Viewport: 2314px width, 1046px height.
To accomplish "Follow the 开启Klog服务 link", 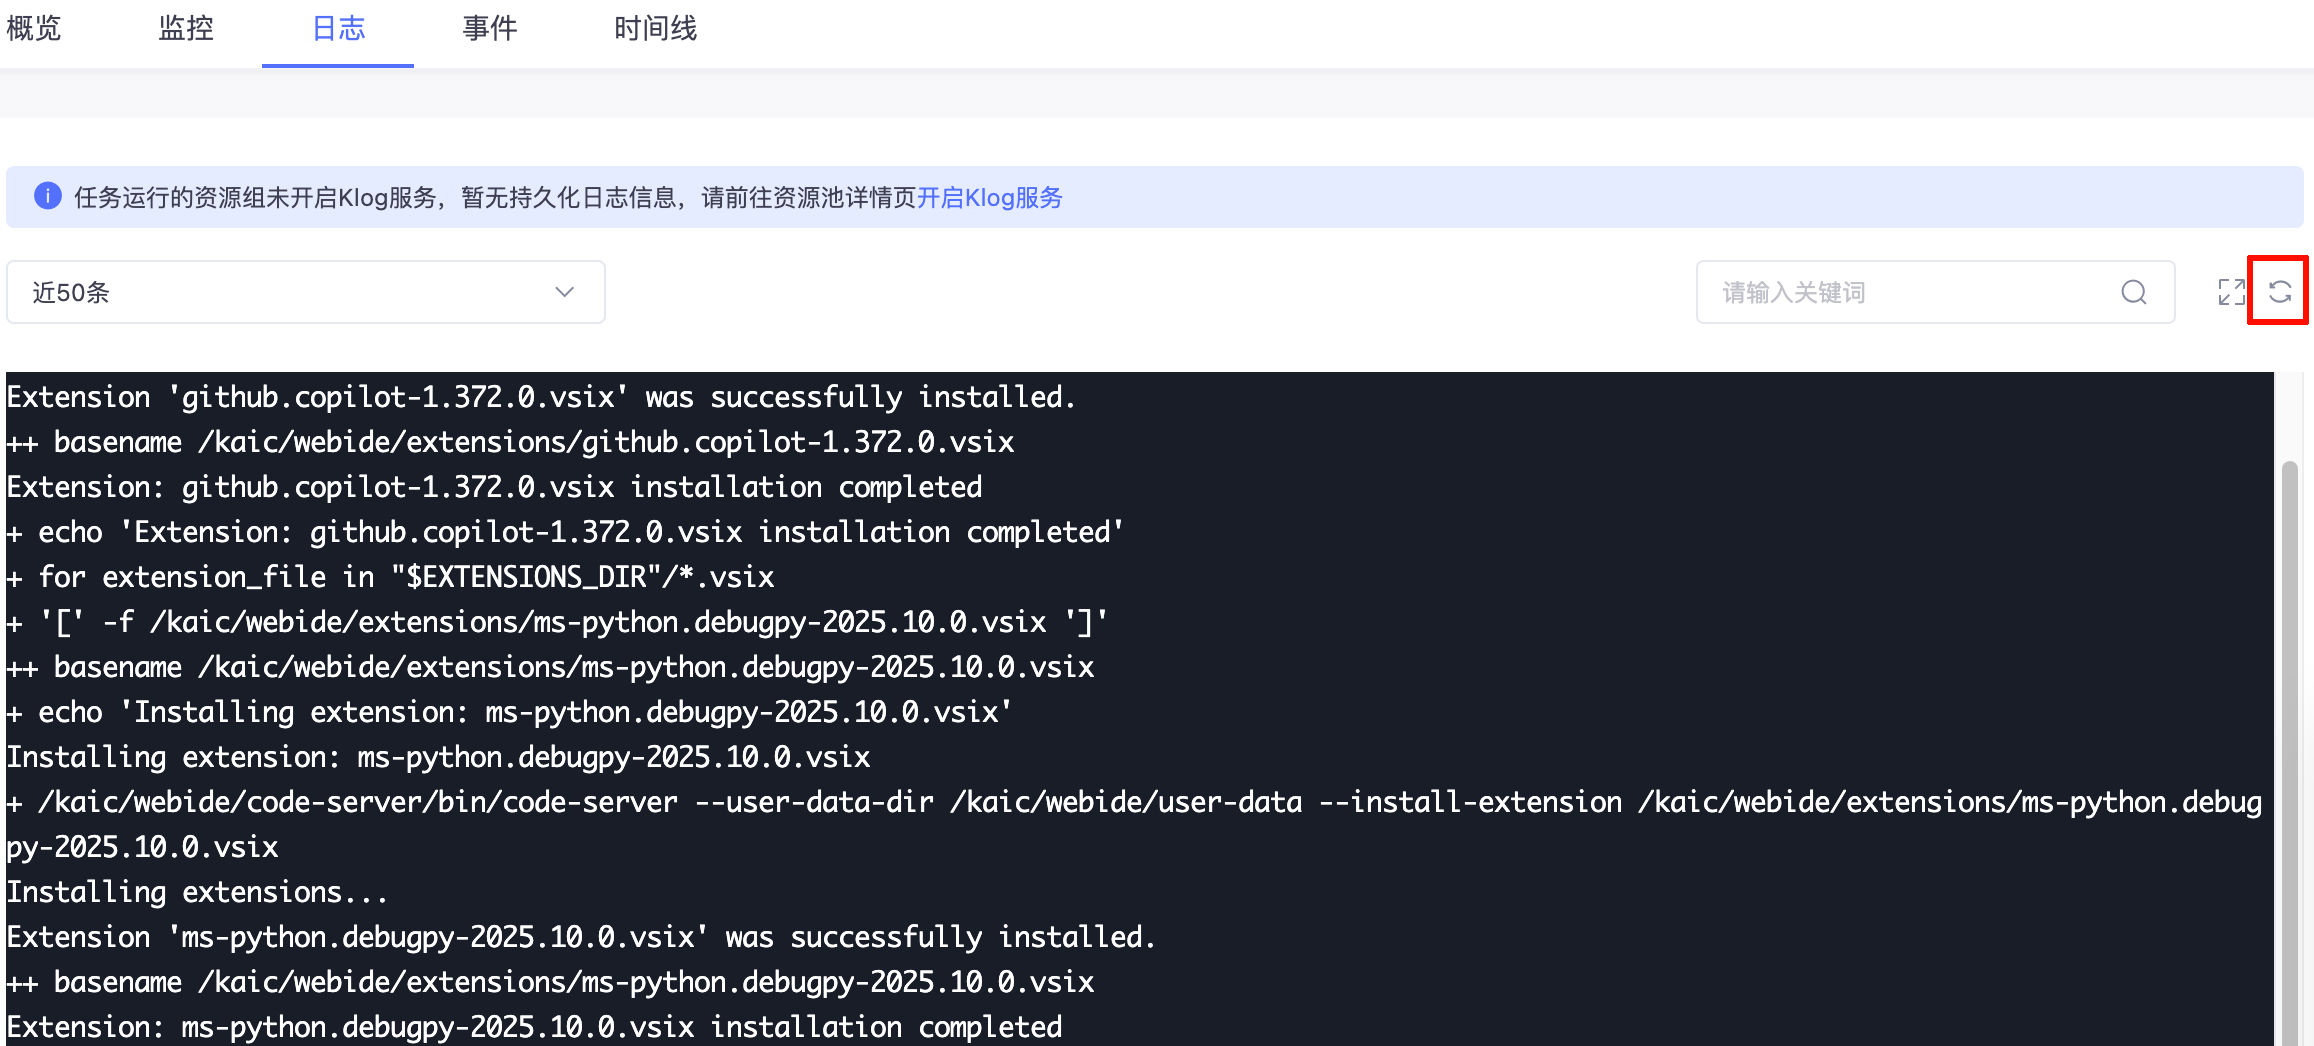I will pos(990,197).
